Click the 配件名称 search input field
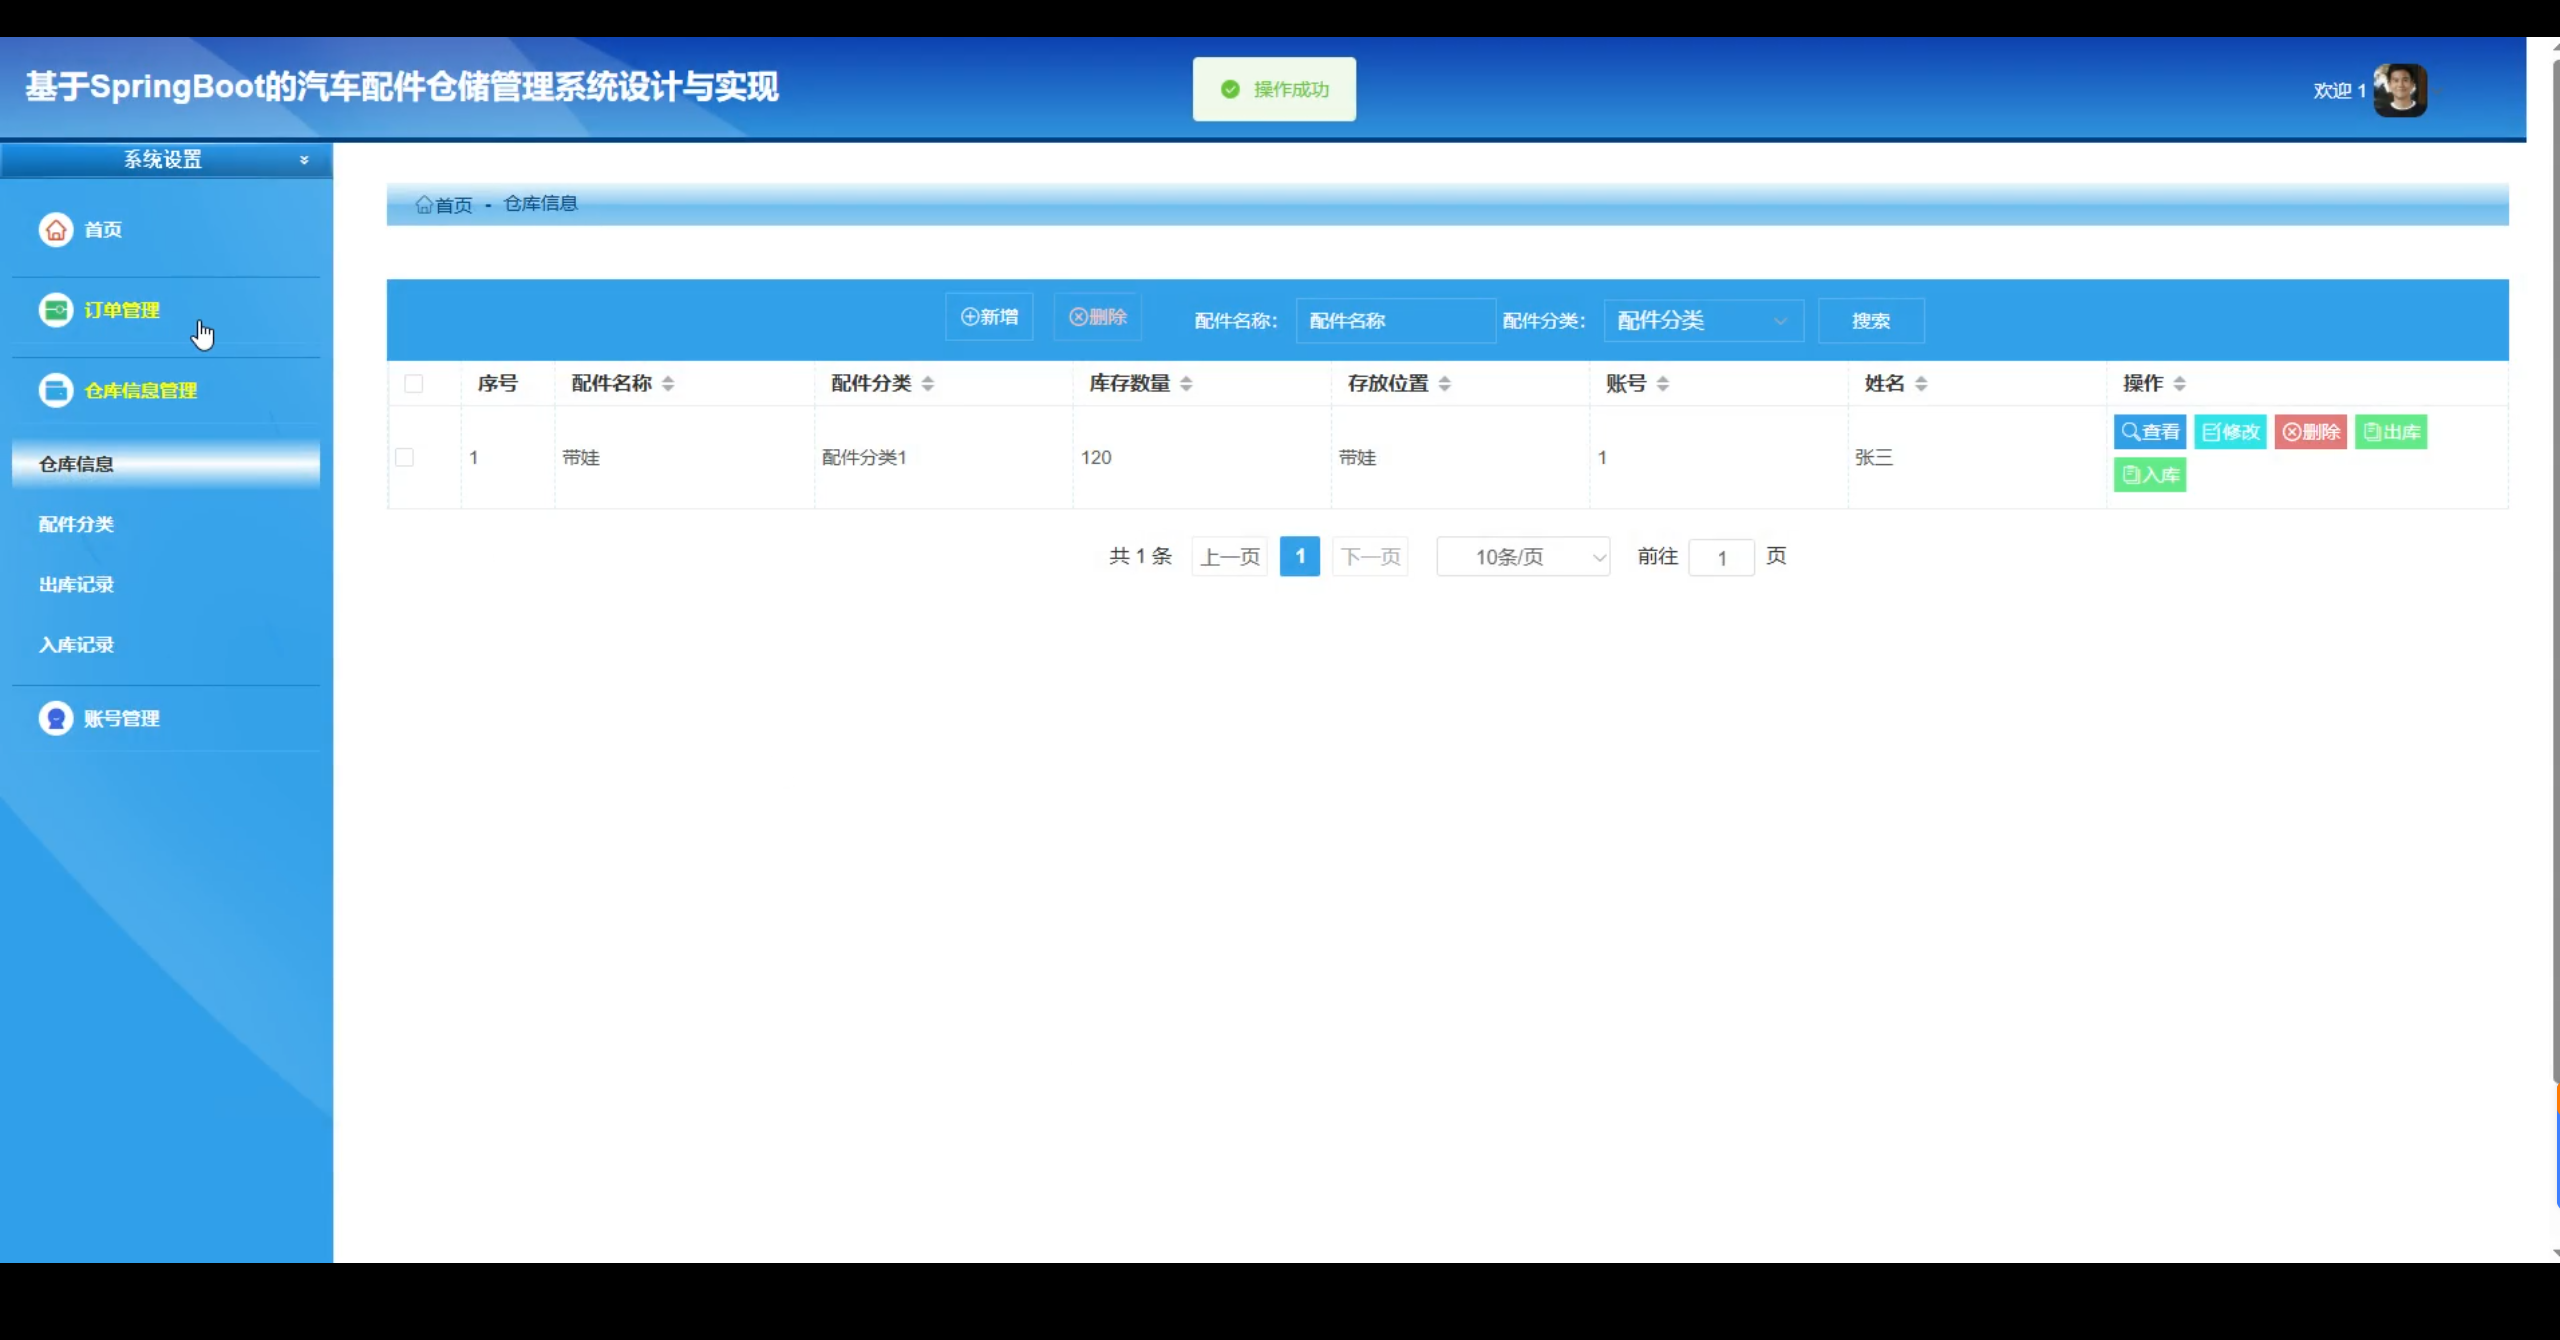 coord(1394,321)
